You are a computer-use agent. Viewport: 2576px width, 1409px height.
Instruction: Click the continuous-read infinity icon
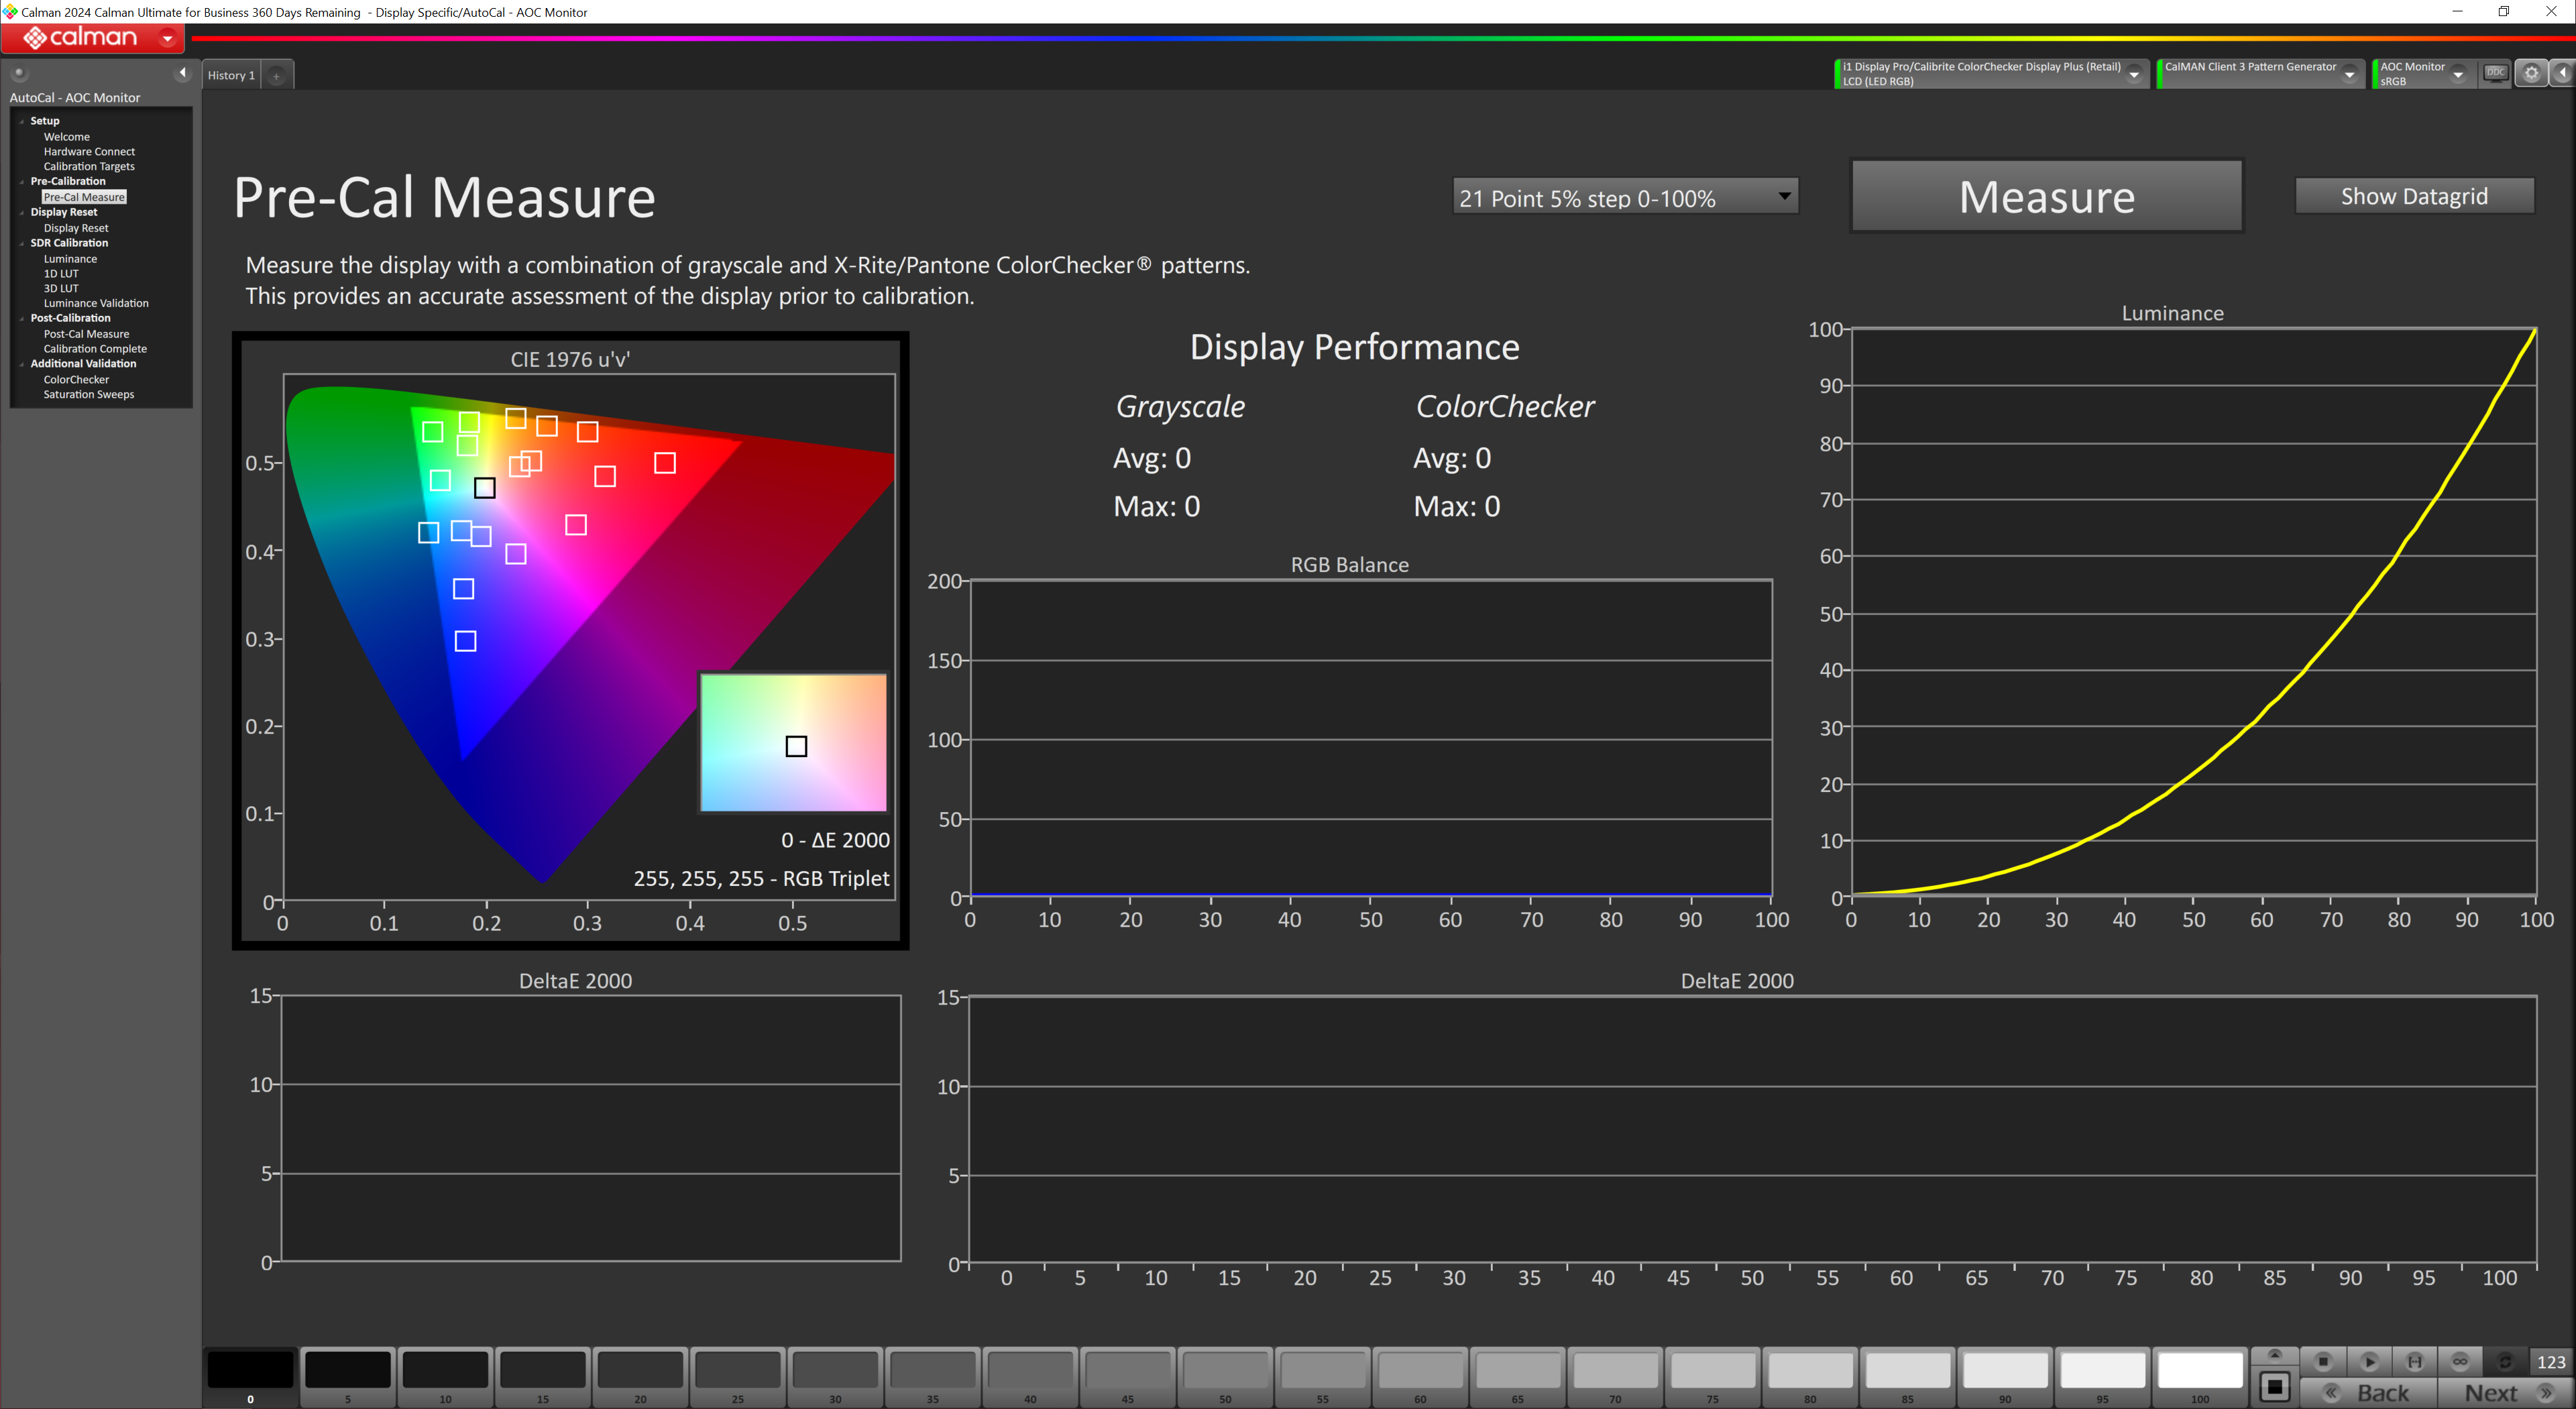tap(2460, 1361)
